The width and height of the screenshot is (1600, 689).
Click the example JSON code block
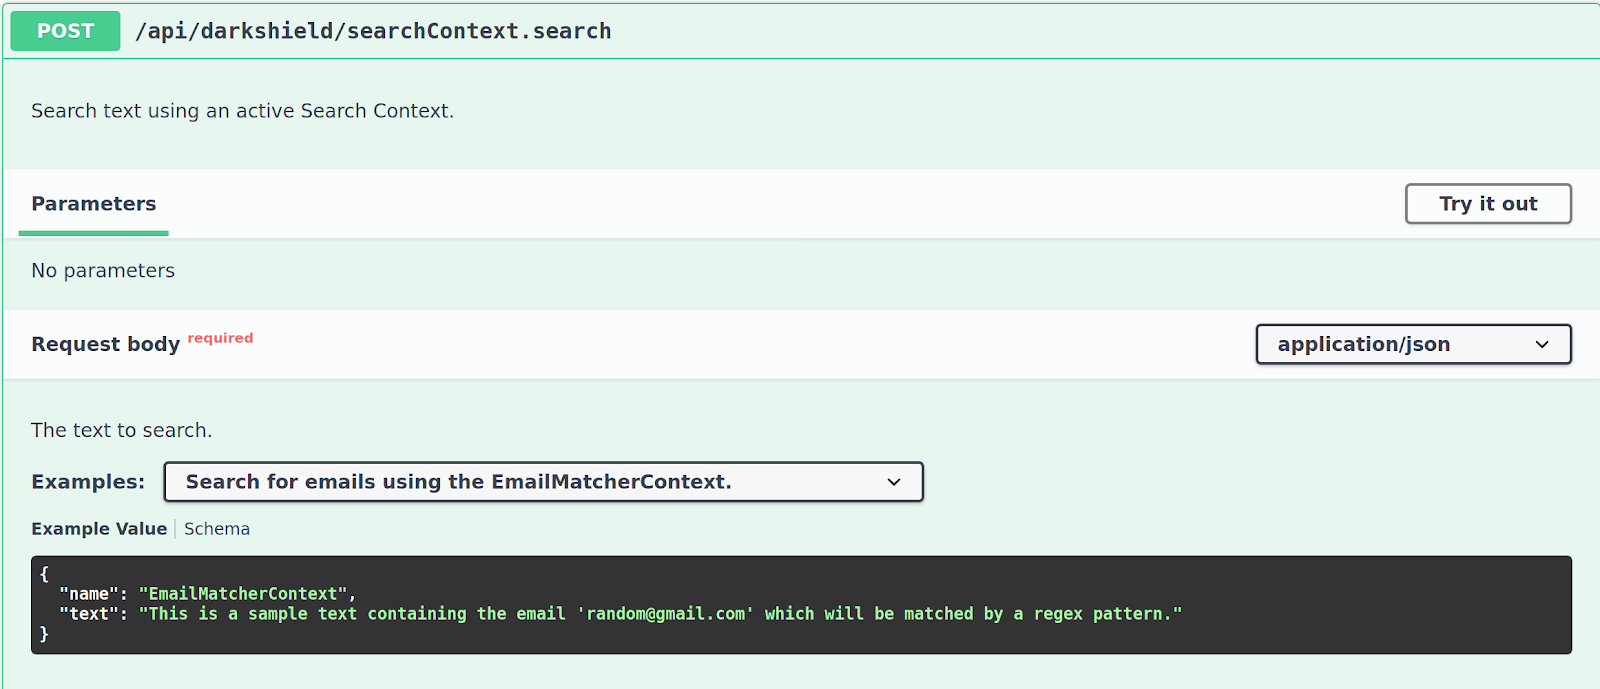coord(801,605)
